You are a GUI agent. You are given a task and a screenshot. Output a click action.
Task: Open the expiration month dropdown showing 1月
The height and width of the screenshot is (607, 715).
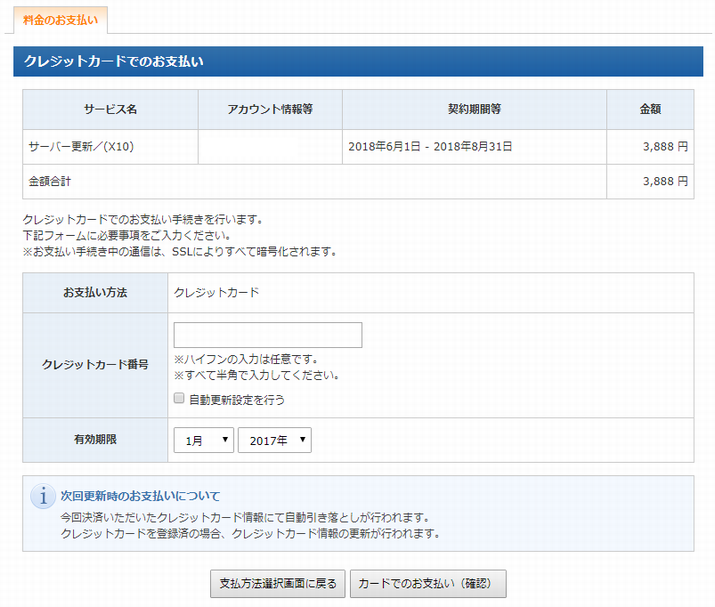(203, 440)
